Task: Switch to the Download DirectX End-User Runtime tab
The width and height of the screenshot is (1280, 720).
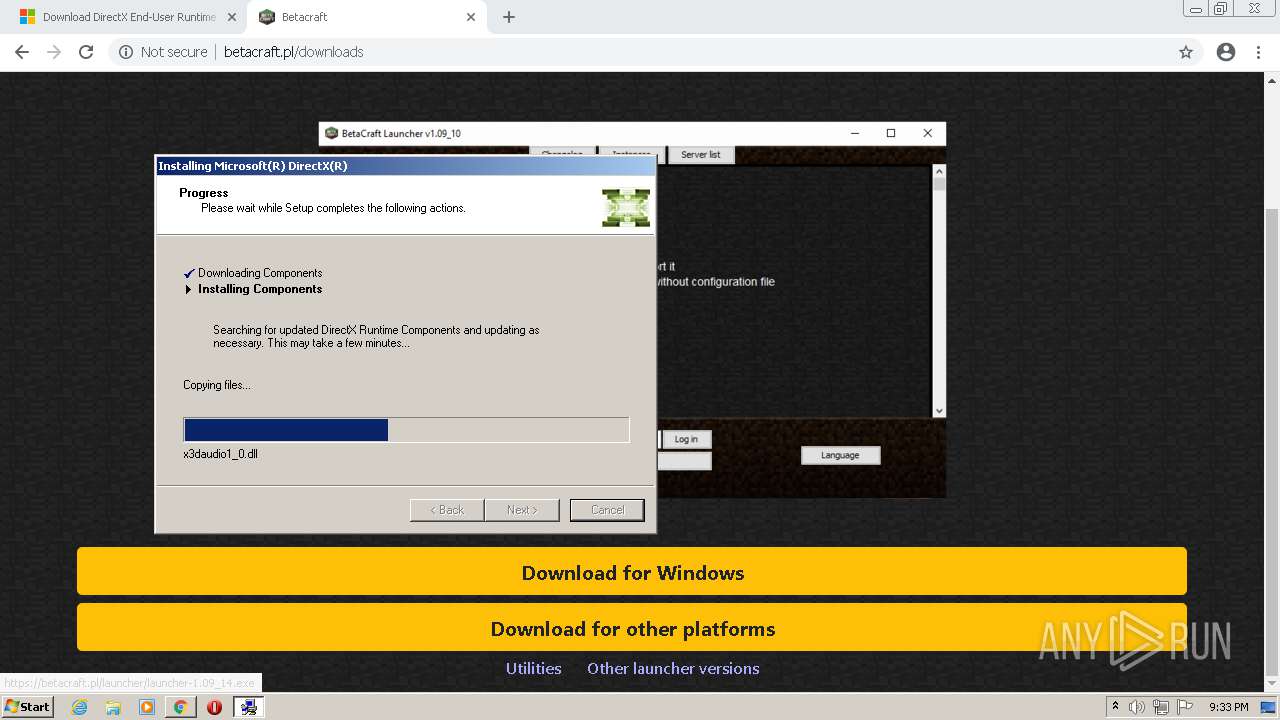Action: (125, 17)
